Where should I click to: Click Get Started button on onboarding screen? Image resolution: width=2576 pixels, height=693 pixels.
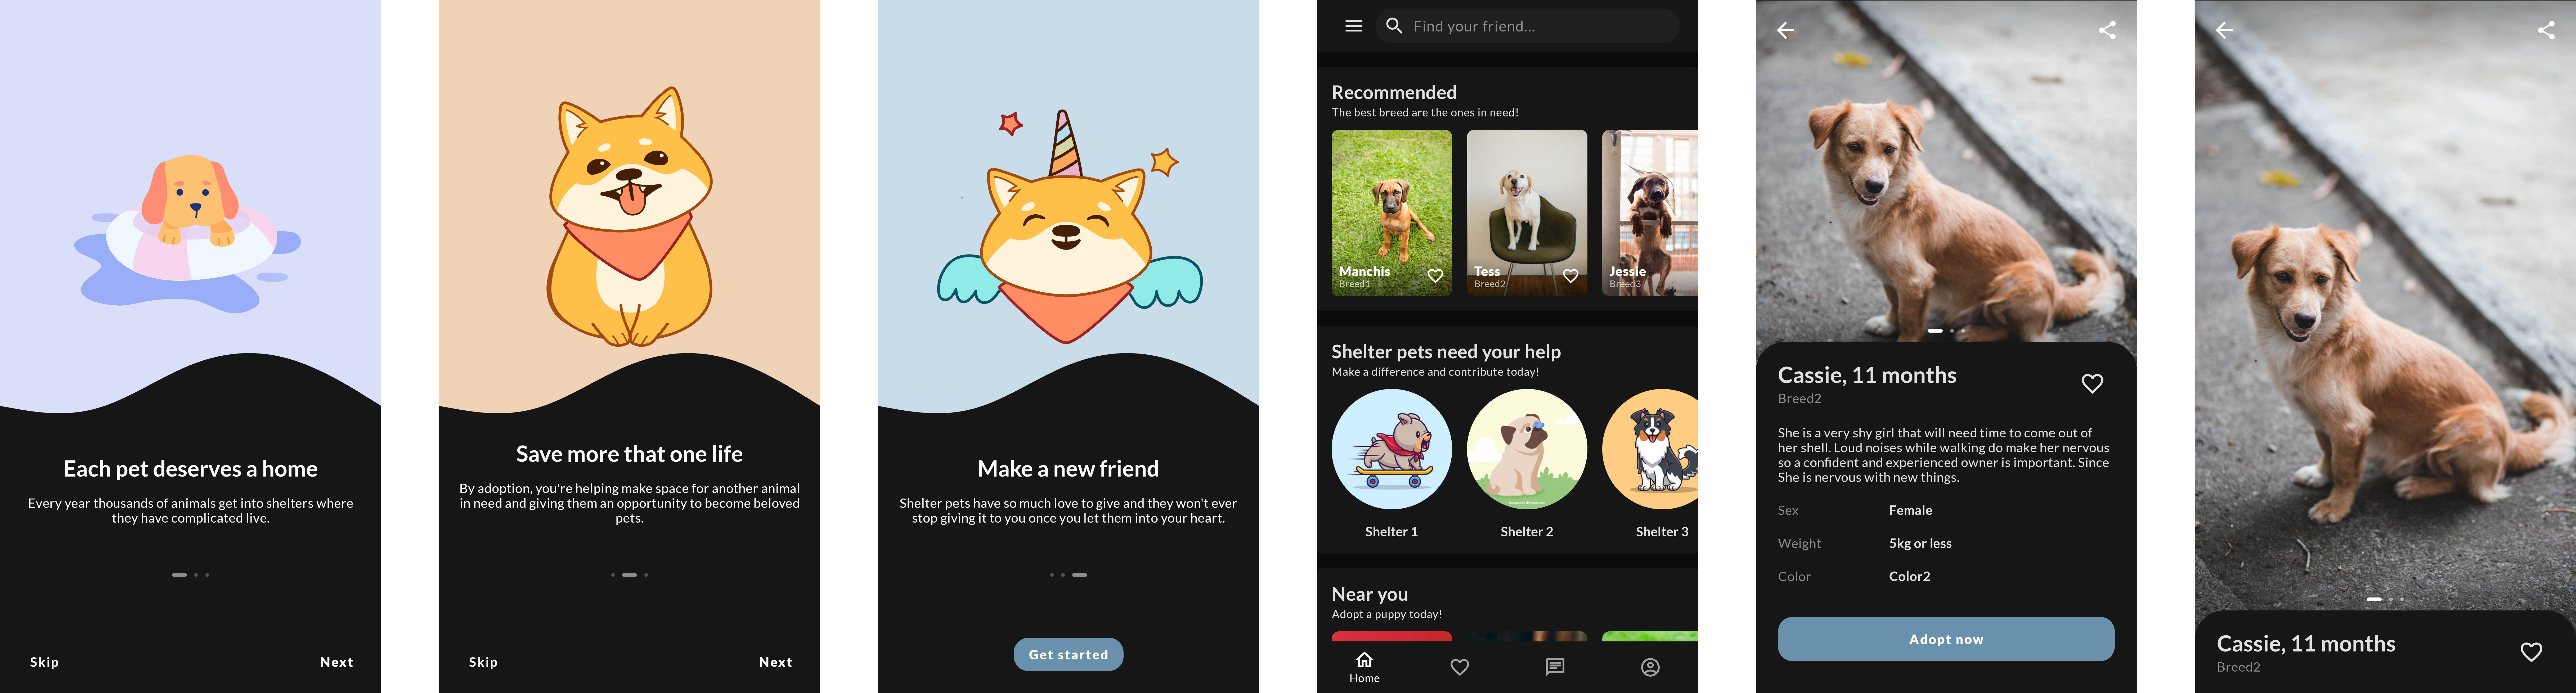pos(1070,652)
